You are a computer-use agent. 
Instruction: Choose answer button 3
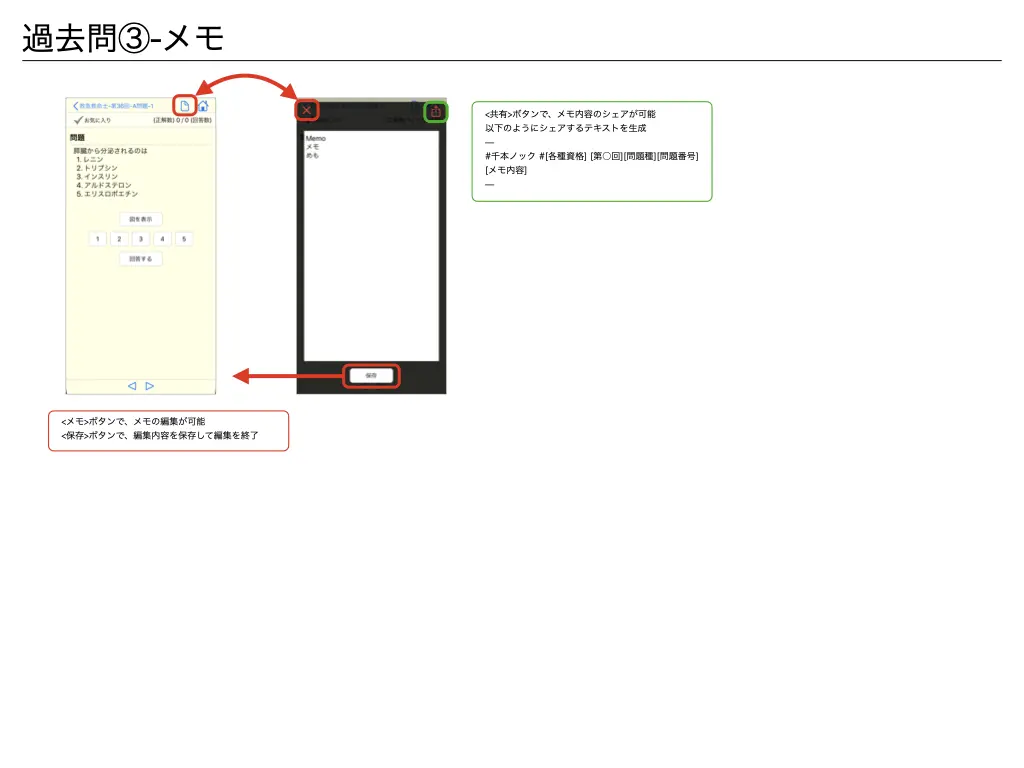point(140,239)
